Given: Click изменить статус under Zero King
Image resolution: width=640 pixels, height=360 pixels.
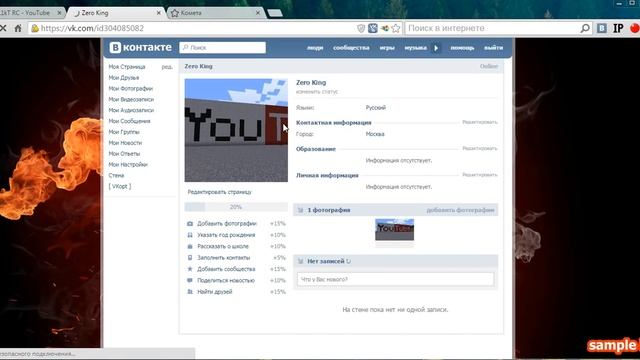Looking at the screenshot, I should (317, 92).
